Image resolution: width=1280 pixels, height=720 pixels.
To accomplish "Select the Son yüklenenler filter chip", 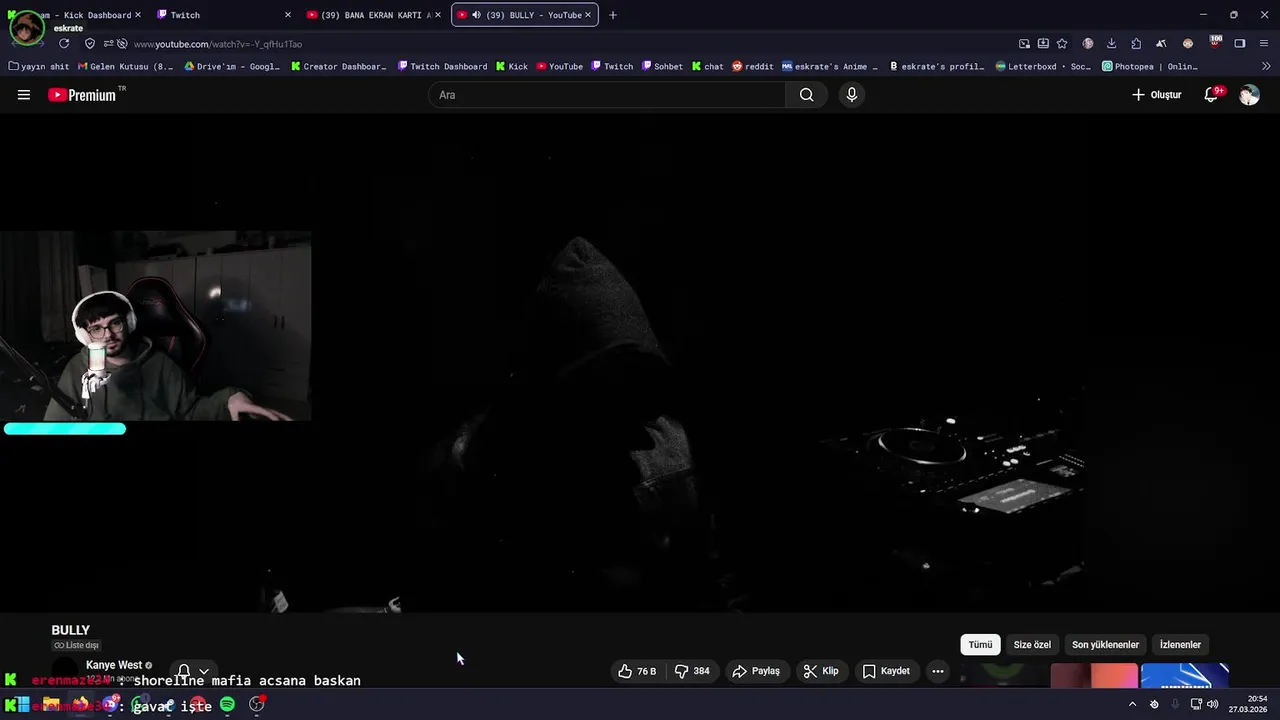I will (x=1105, y=645).
